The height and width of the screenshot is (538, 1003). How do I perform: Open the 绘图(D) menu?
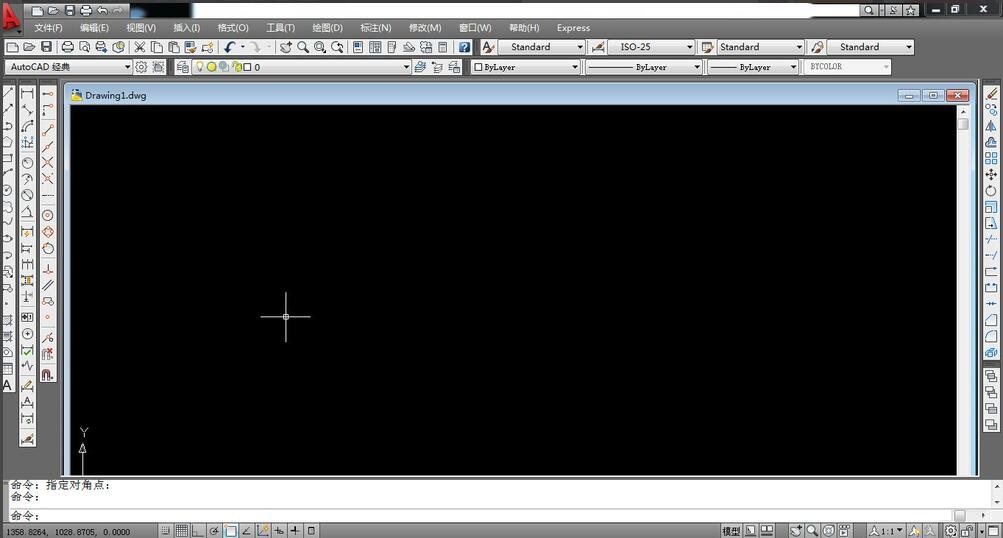[327, 28]
